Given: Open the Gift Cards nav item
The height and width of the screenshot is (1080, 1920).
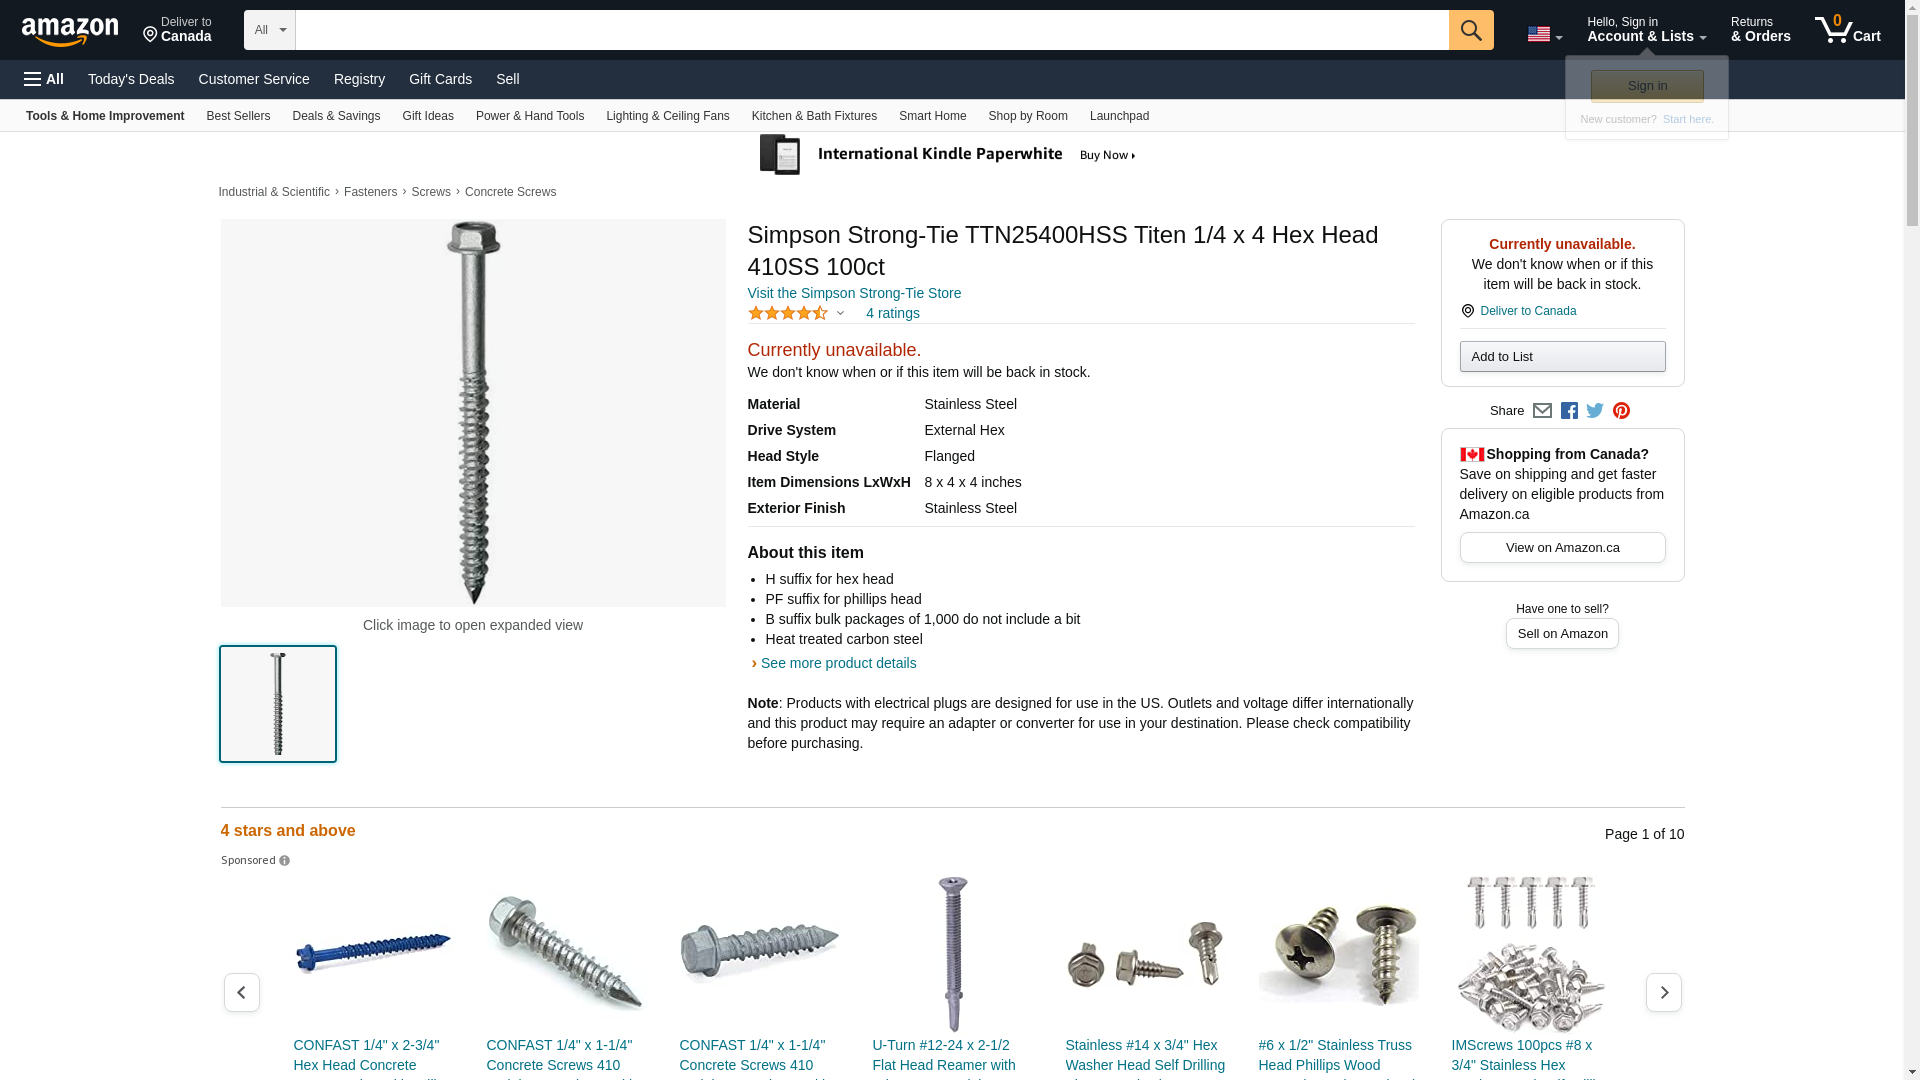Looking at the screenshot, I should [x=440, y=79].
